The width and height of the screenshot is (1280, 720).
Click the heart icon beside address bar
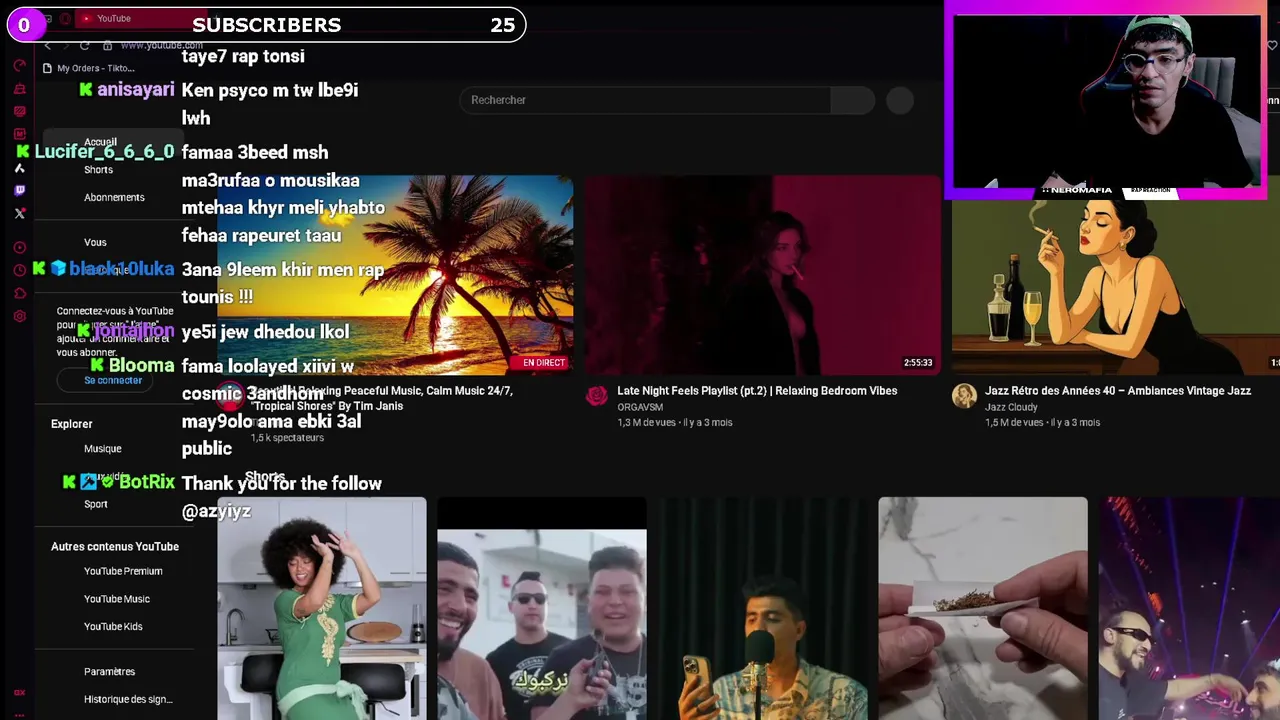(x=1272, y=45)
